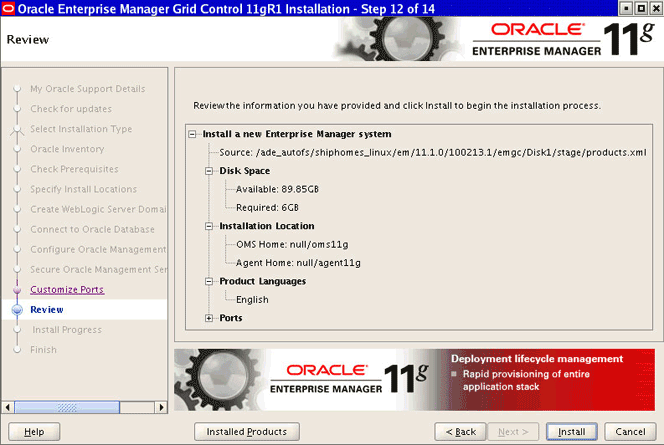Click the Installation Location label

click(267, 226)
